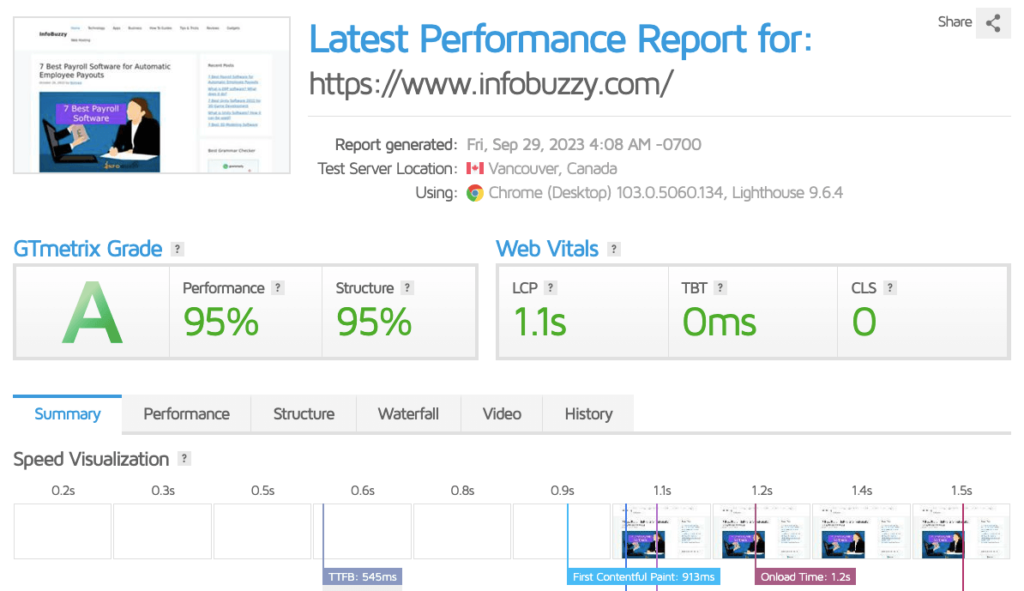
Task: Click the GTmetrix Grade heading
Action: 88,249
